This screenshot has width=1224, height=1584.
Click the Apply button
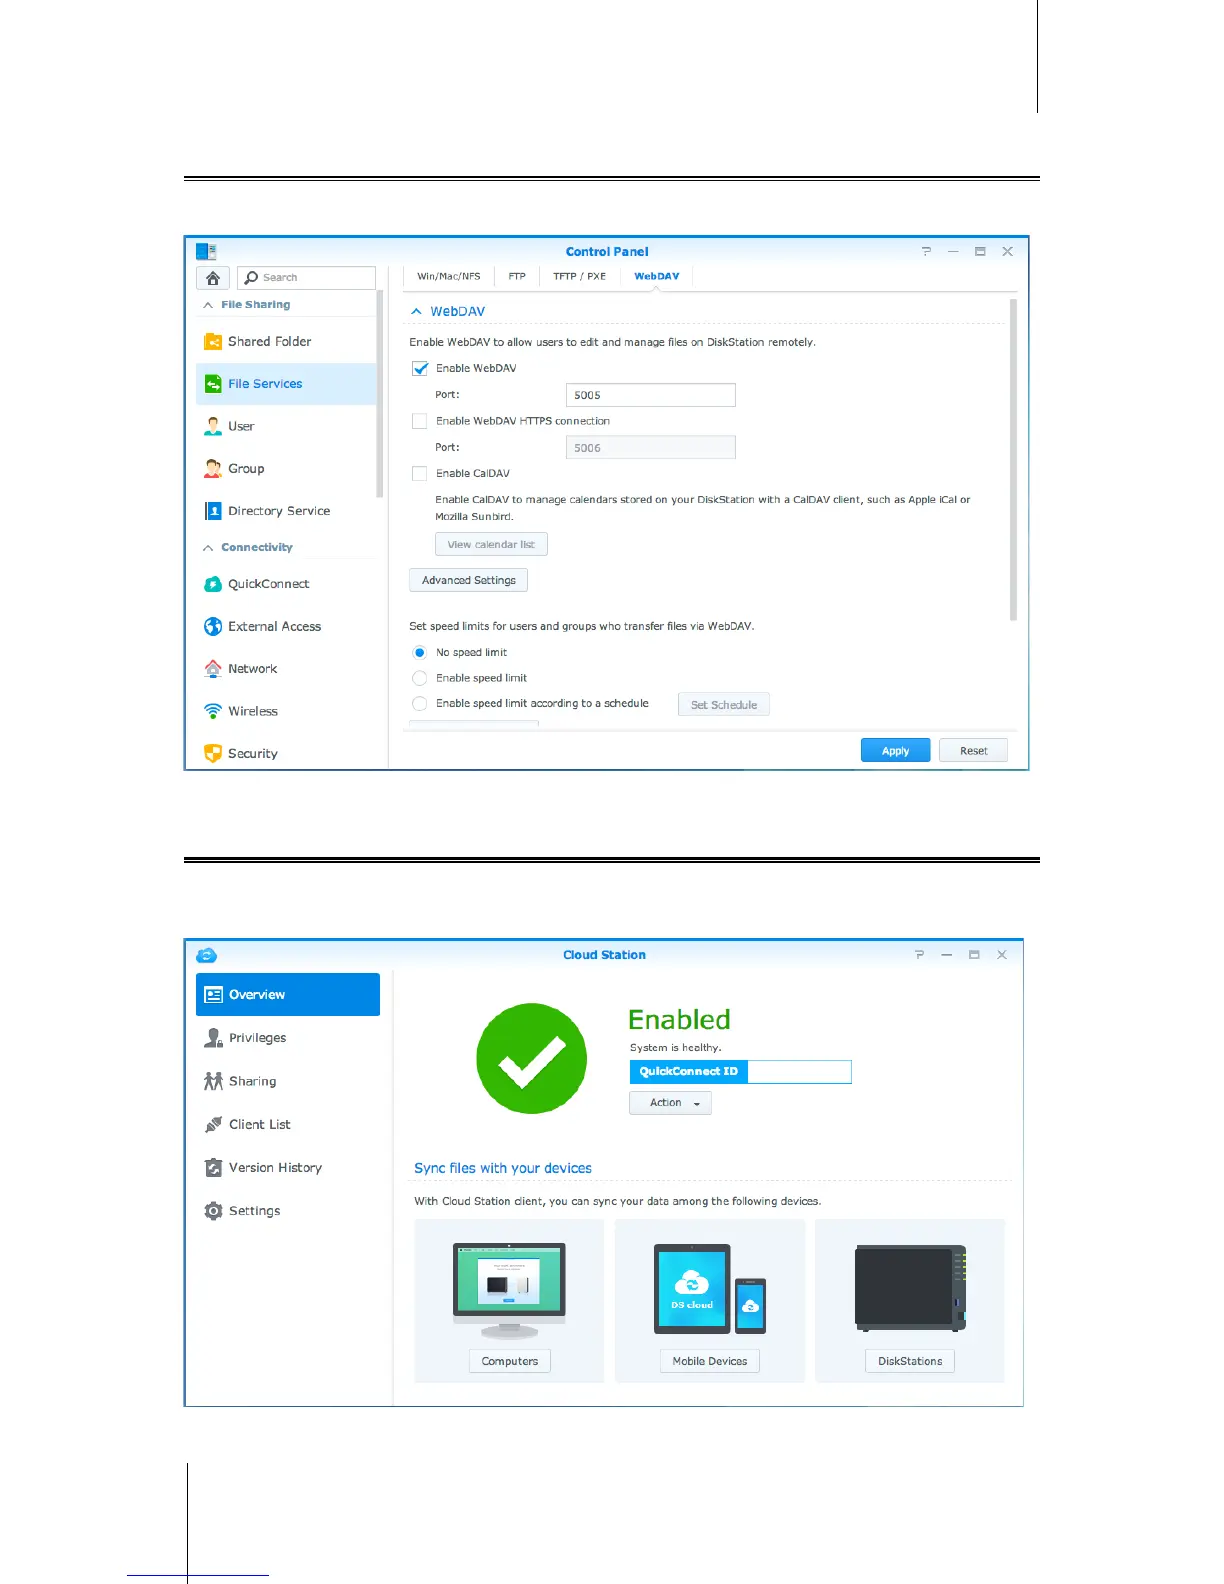click(896, 751)
